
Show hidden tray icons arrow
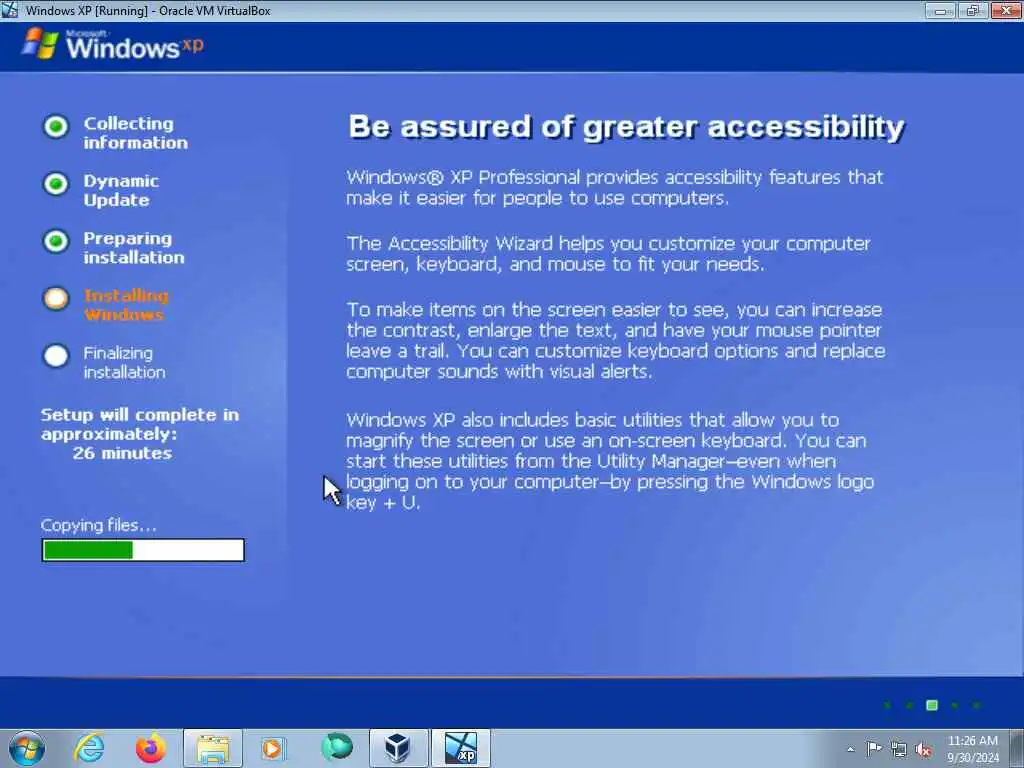tap(850, 750)
